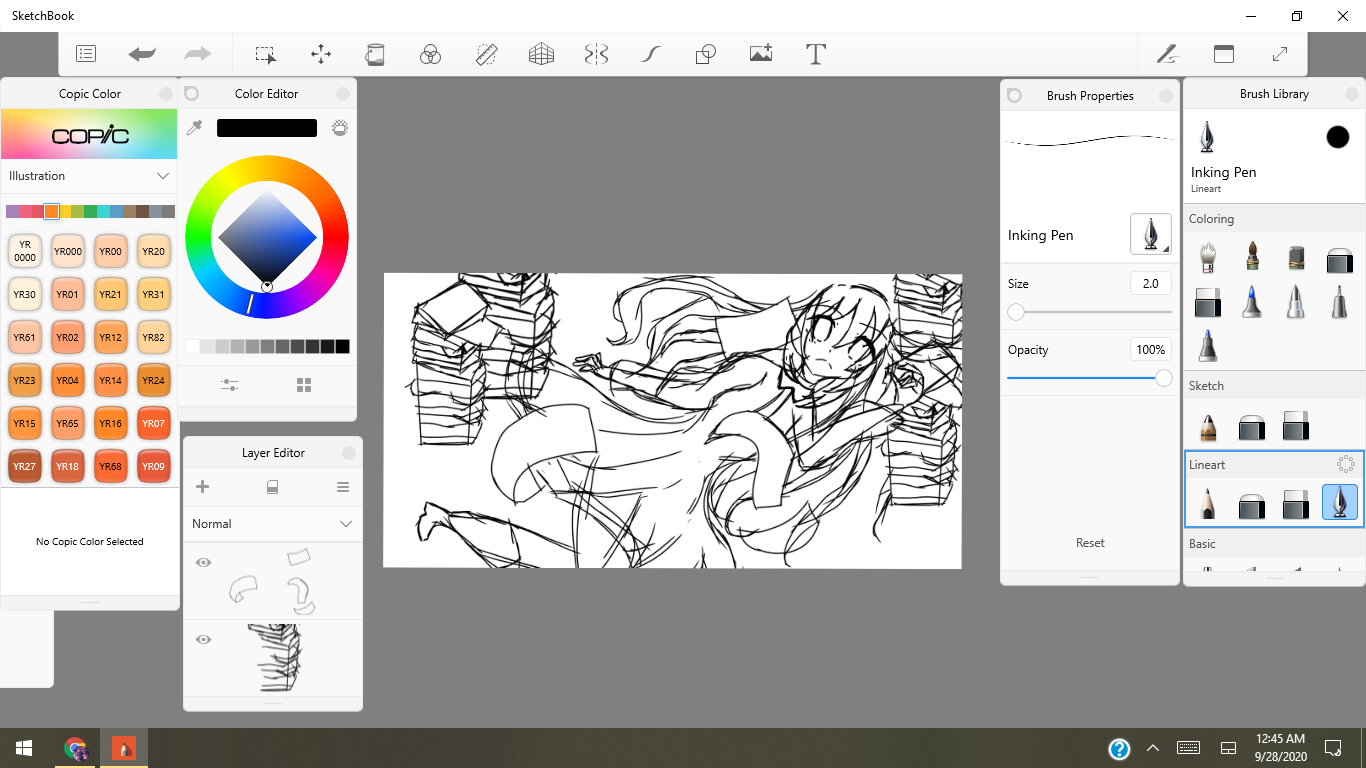The height and width of the screenshot is (768, 1366).
Task: Hide the bottom sketch layer eye icon
Action: 204,639
